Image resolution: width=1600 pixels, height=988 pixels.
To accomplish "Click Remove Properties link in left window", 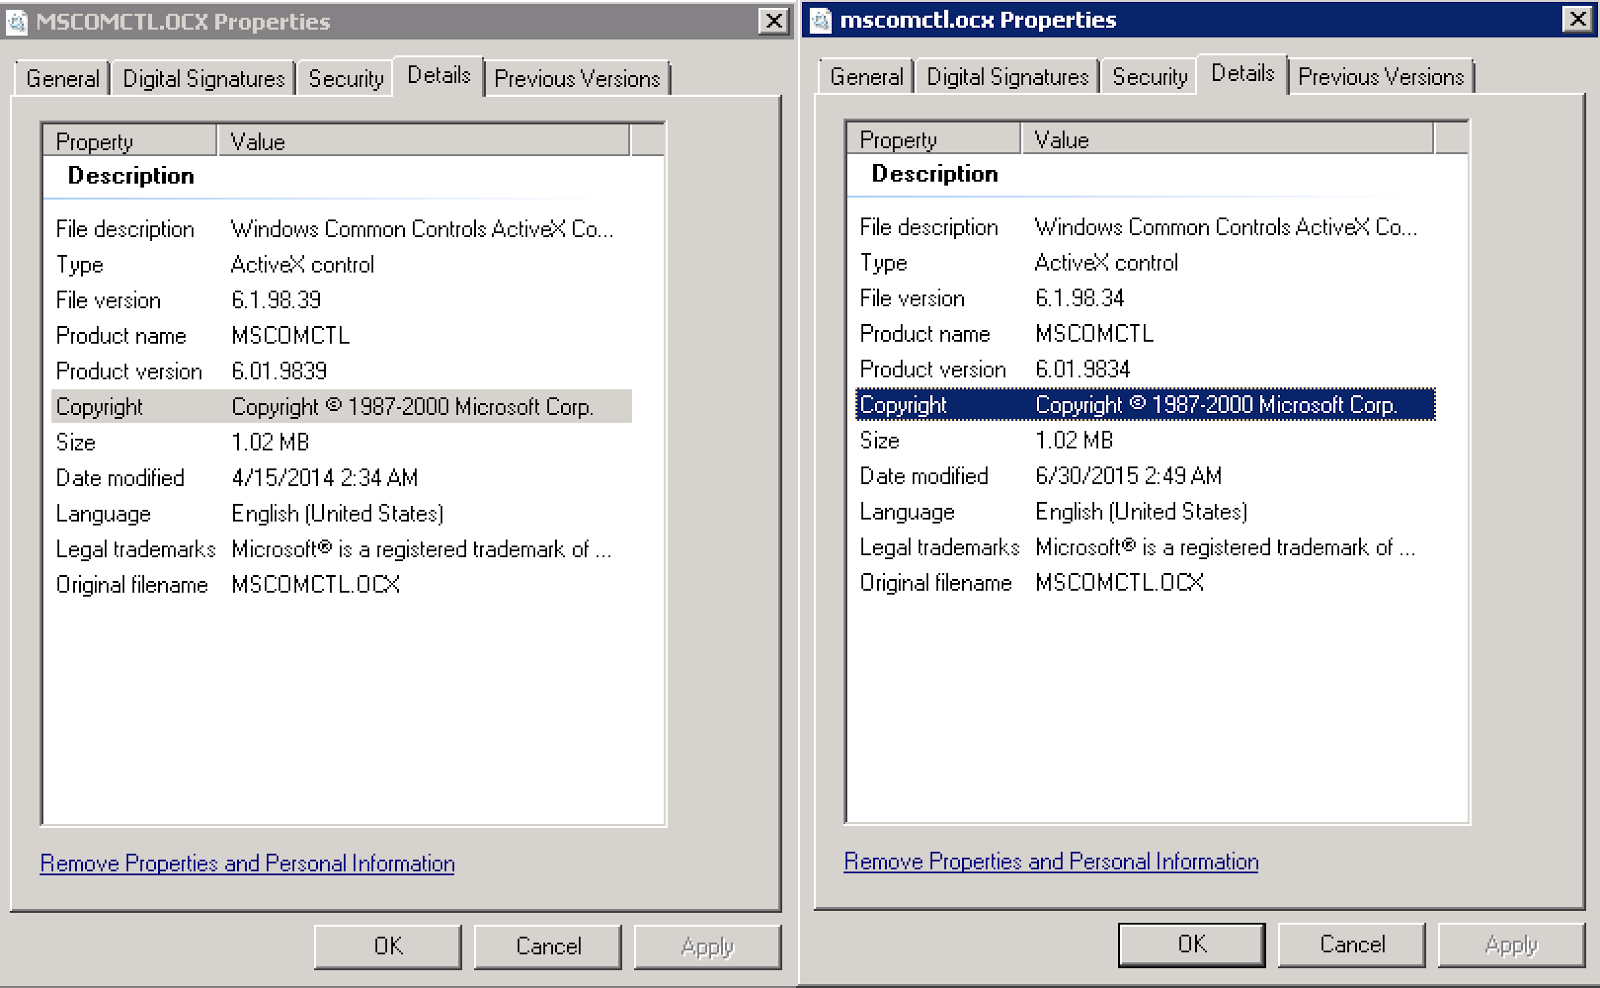I will click(x=247, y=863).
